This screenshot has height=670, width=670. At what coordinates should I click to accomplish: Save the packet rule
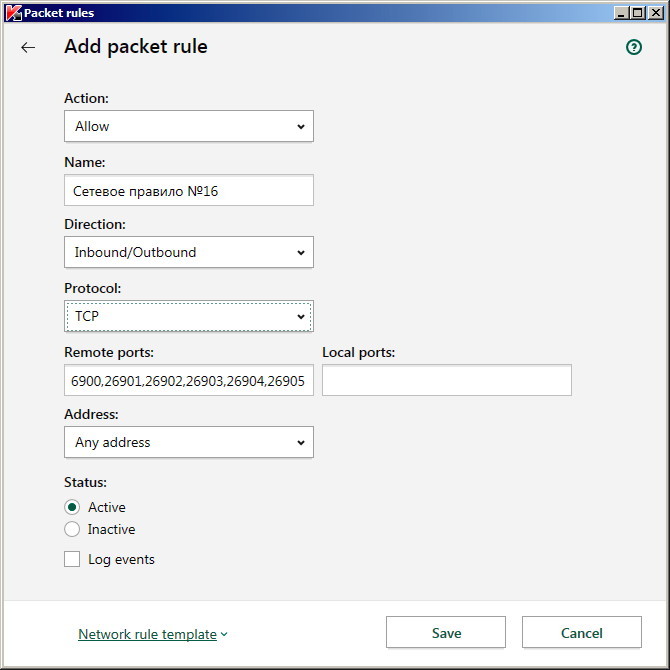446,632
